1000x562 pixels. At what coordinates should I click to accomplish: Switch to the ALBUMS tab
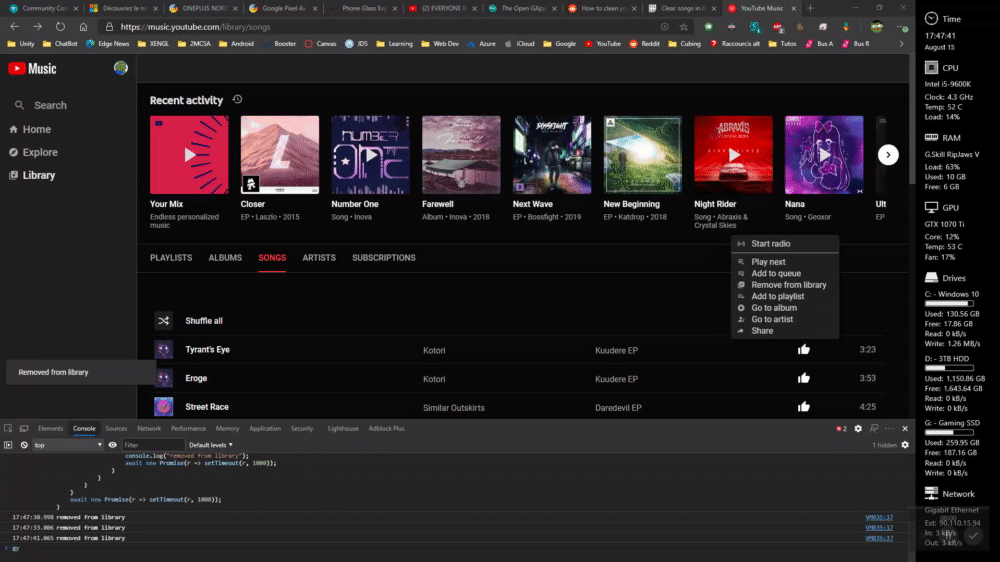tap(225, 258)
